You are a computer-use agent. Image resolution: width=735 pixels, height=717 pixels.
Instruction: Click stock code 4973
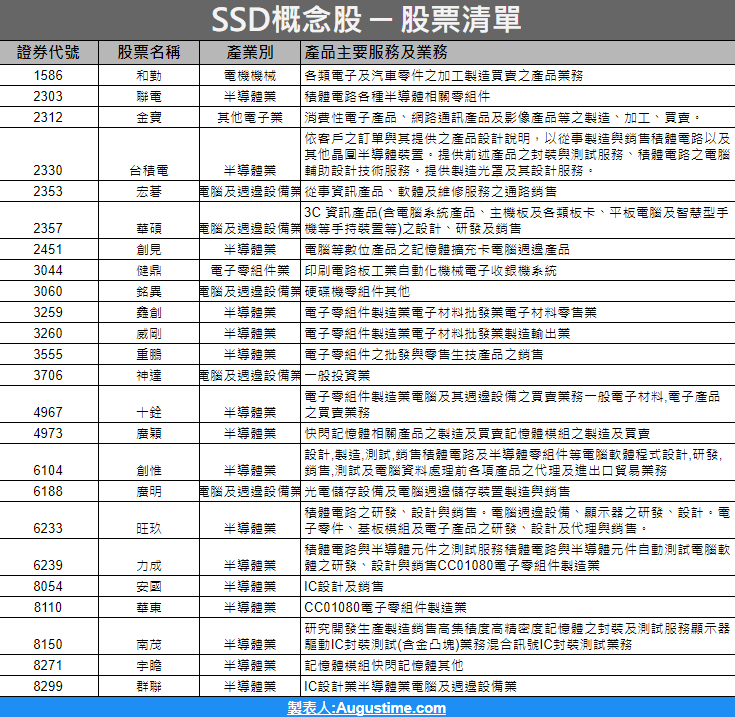[48, 433]
